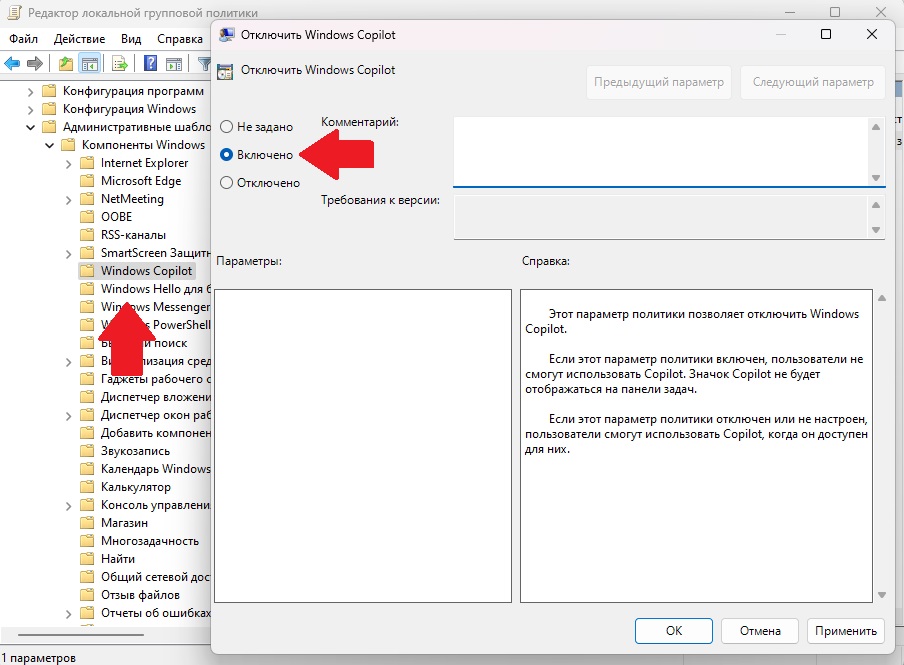Click the show/hide action pane icon
Image resolution: width=904 pixels, height=665 pixels.
[x=174, y=64]
